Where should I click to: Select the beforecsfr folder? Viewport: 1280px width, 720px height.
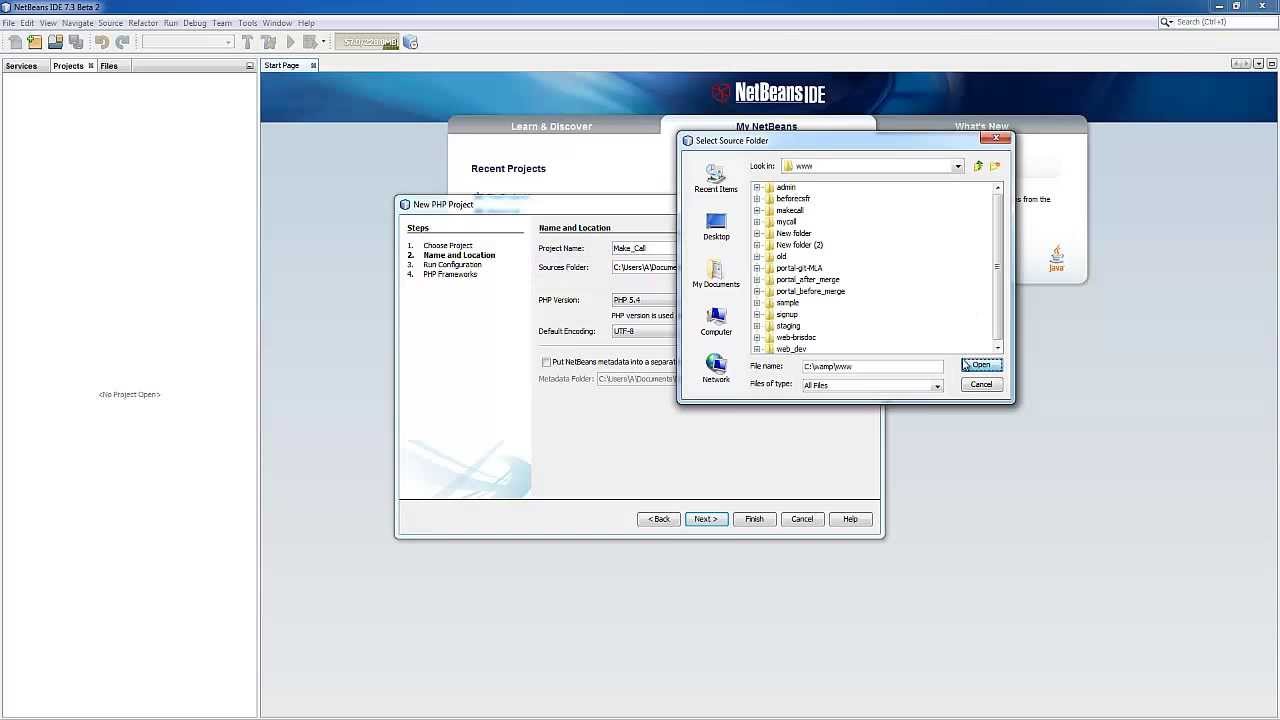[x=793, y=199]
